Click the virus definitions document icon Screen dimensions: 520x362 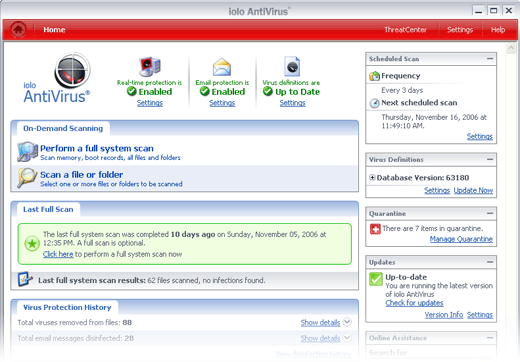click(292, 66)
